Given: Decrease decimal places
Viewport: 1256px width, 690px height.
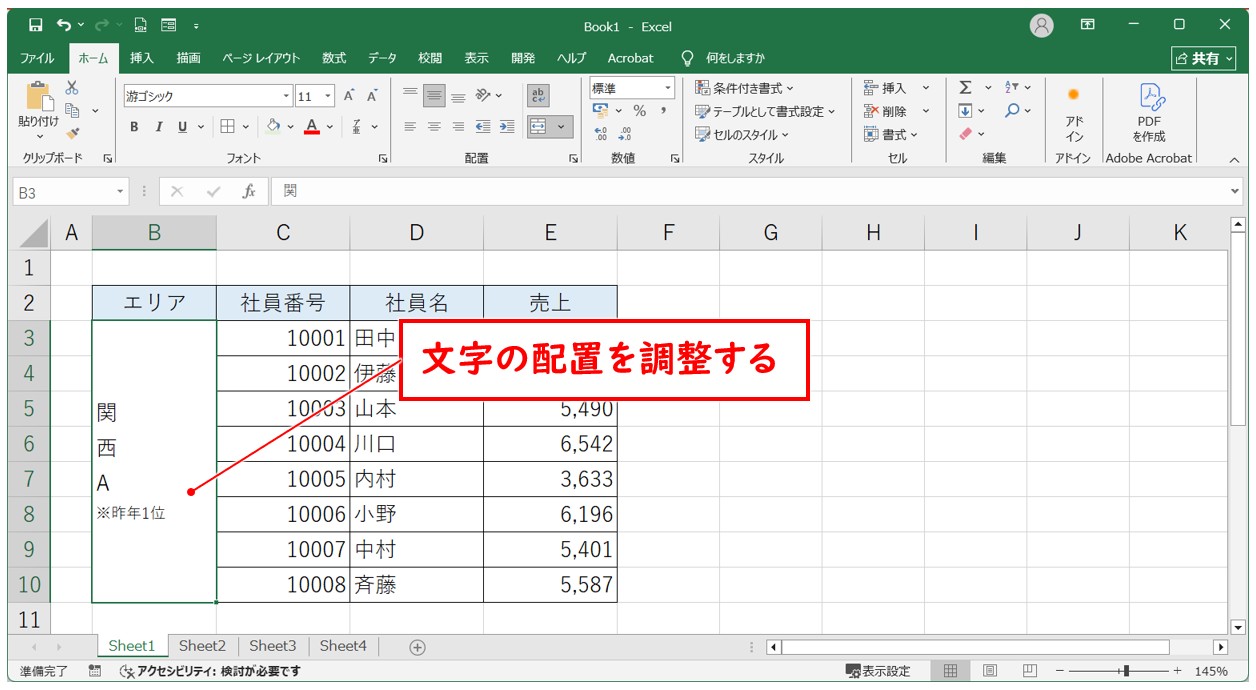Looking at the screenshot, I should [625, 133].
